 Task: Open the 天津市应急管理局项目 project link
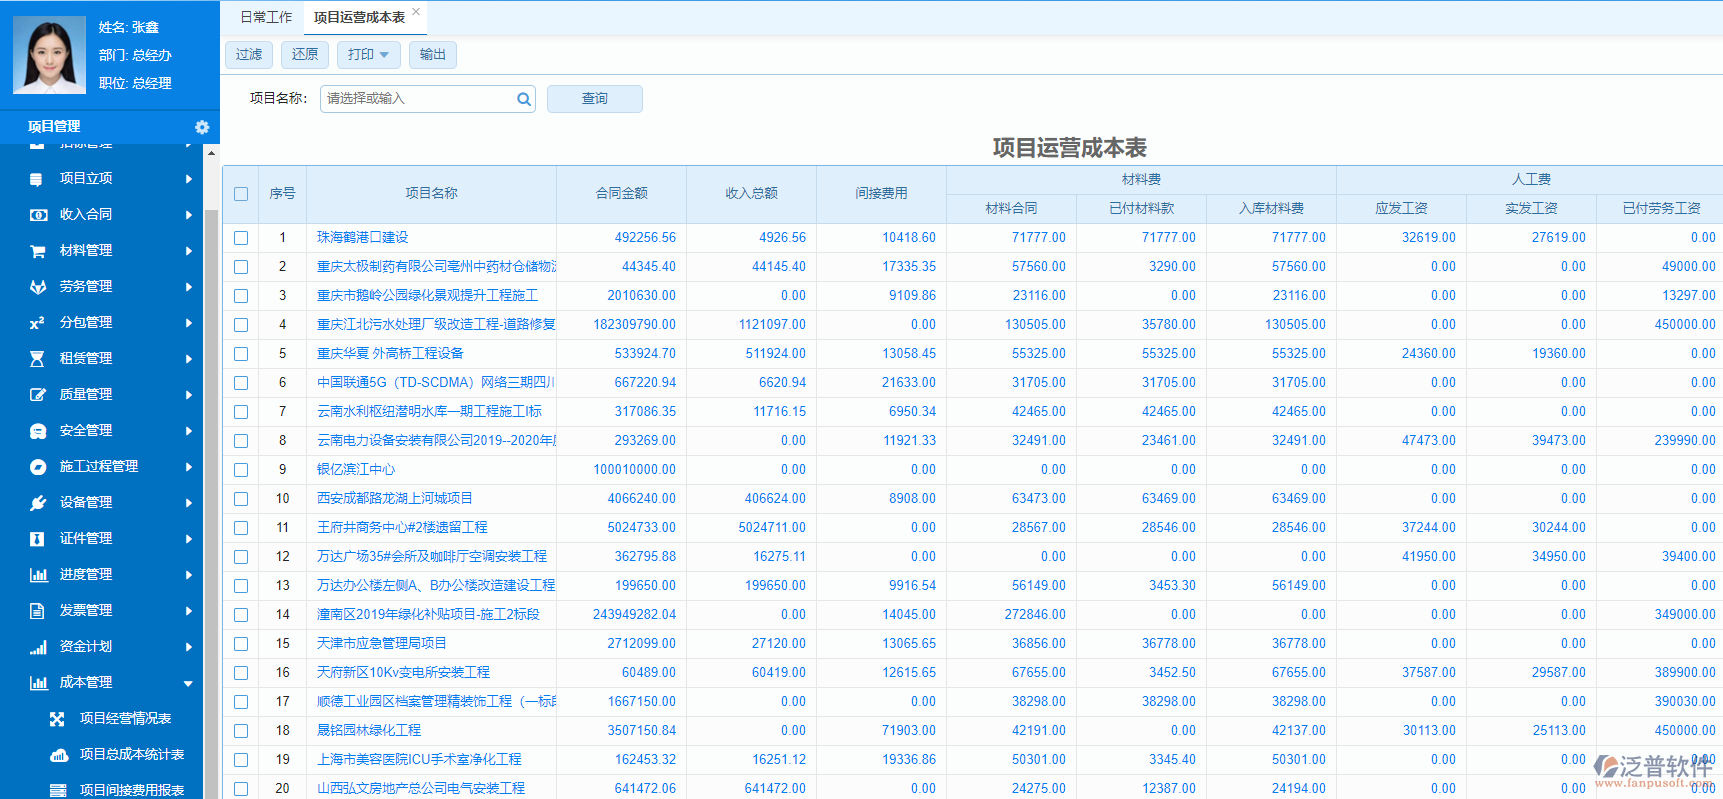pos(381,644)
